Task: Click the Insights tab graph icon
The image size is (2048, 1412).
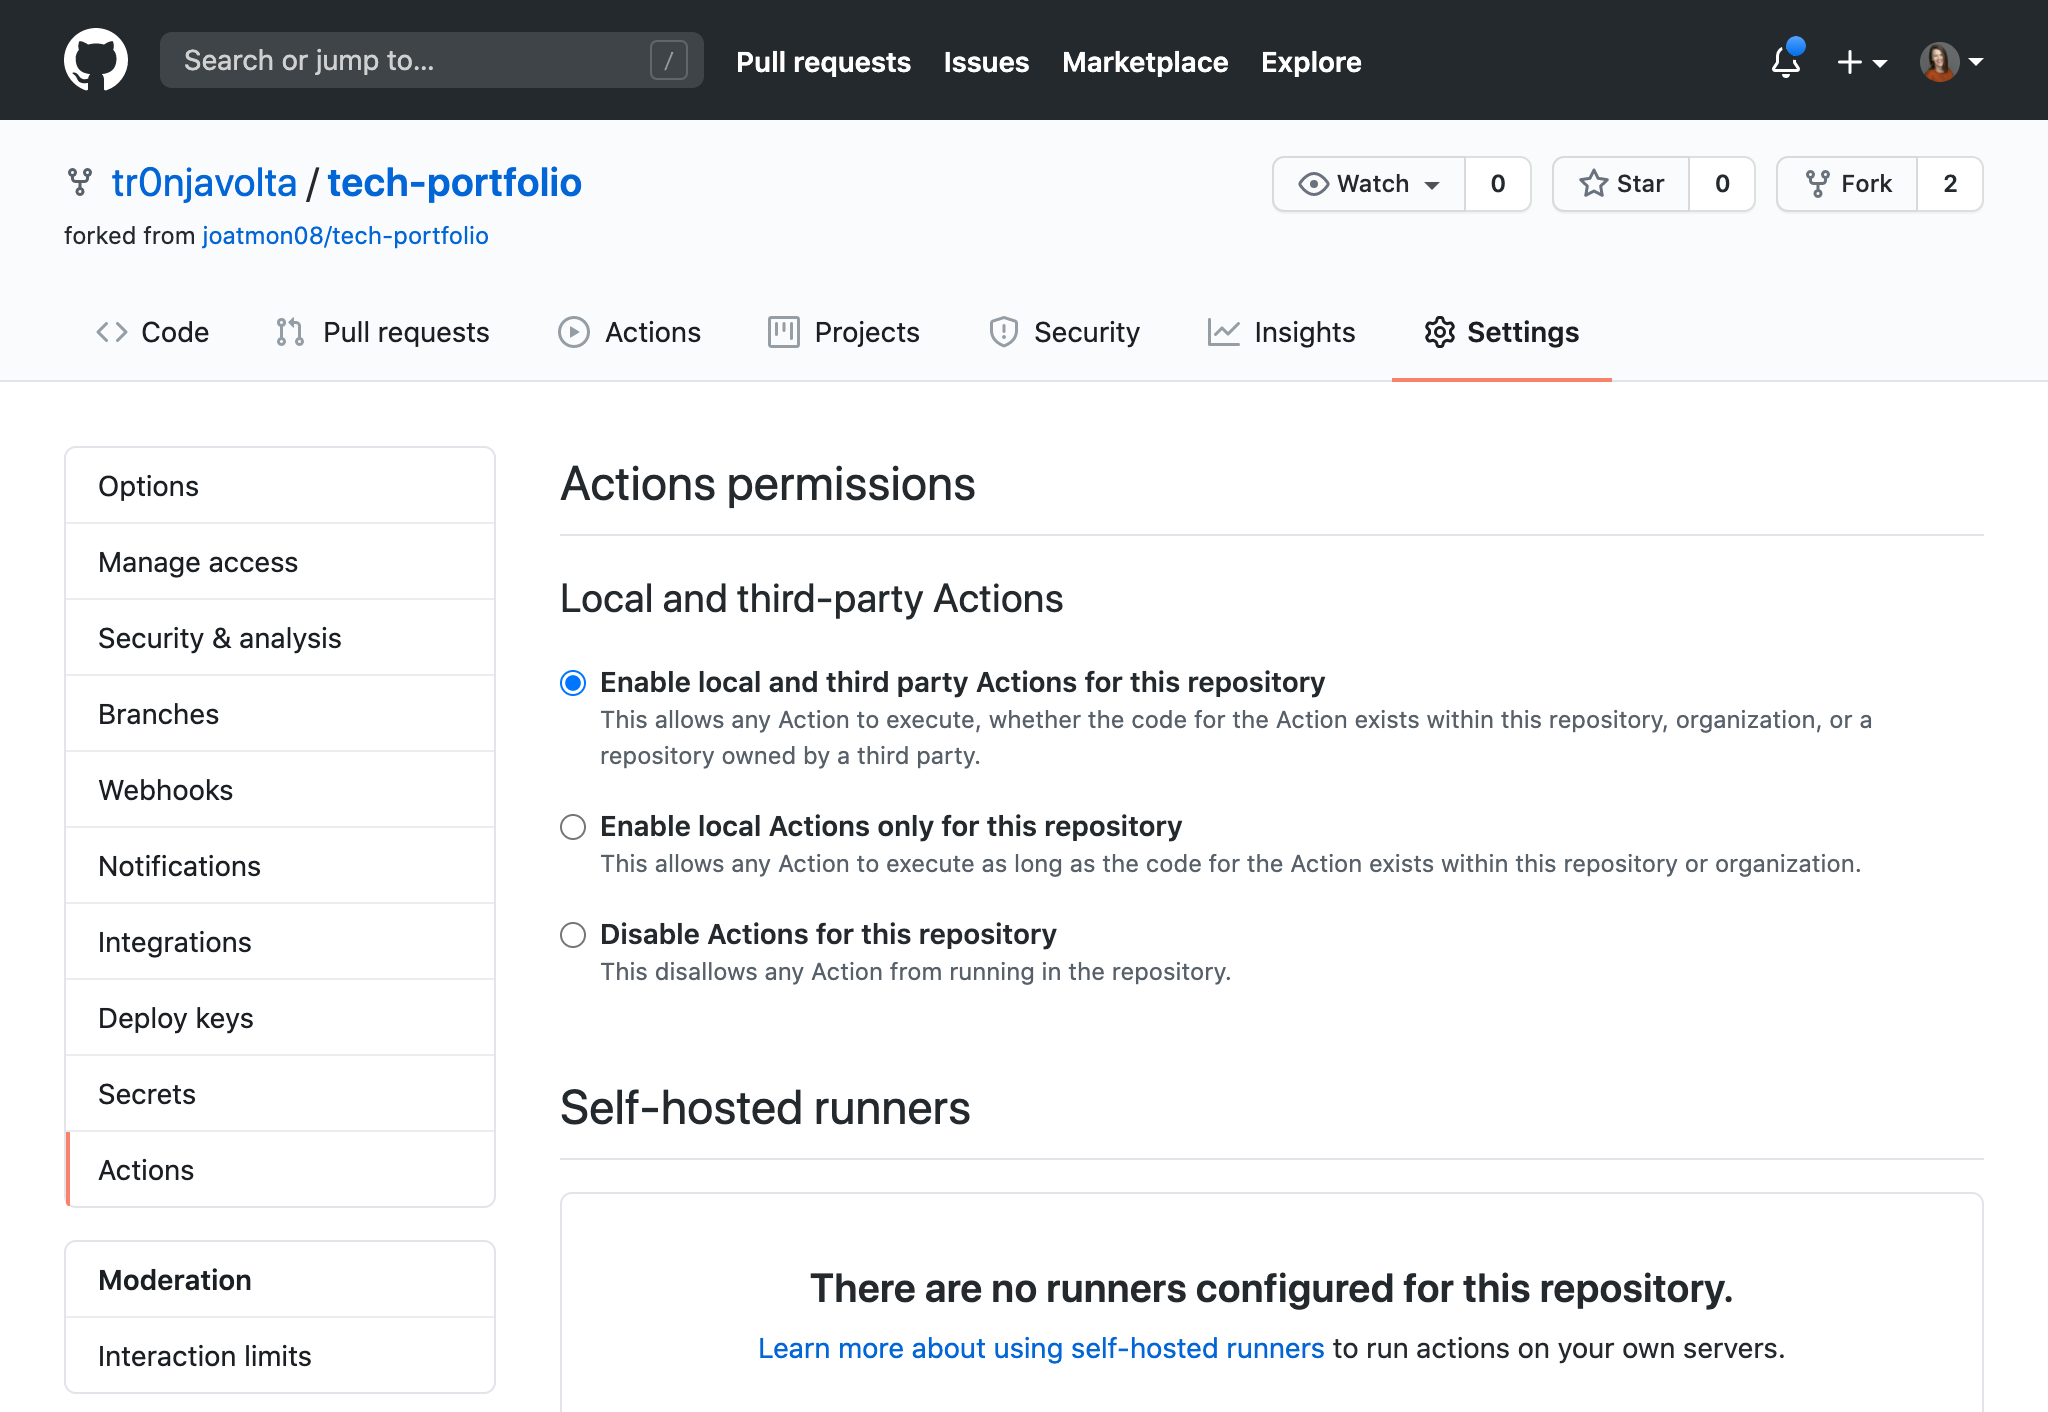Action: click(1223, 332)
